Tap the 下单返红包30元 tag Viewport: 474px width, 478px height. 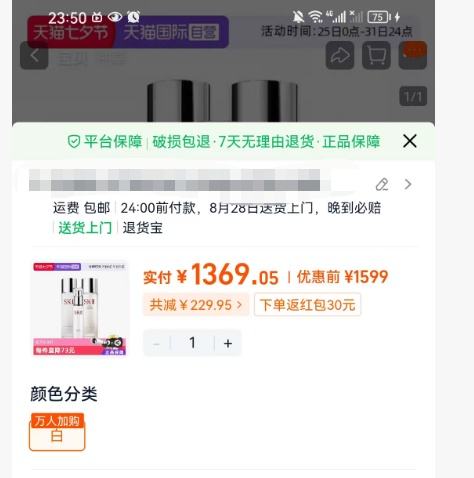pos(307,305)
